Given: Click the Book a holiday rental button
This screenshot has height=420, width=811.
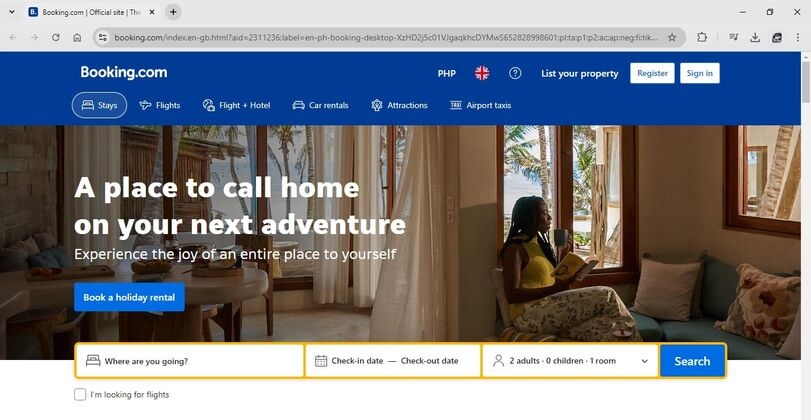Looking at the screenshot, I should click(x=129, y=297).
